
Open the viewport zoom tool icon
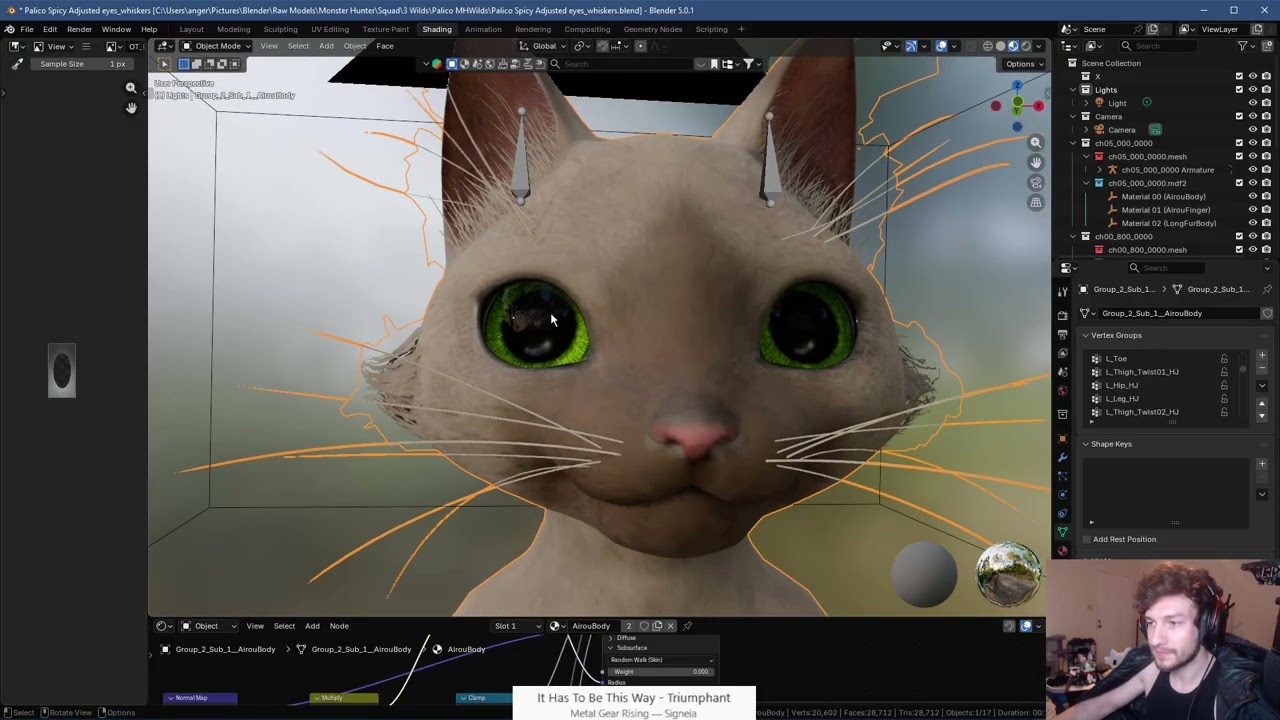[x=1036, y=143]
